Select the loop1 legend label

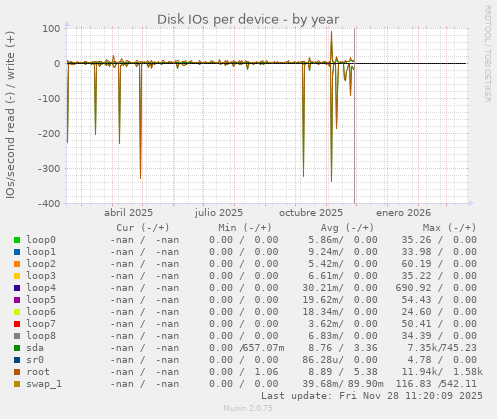pyautogui.click(x=41, y=252)
